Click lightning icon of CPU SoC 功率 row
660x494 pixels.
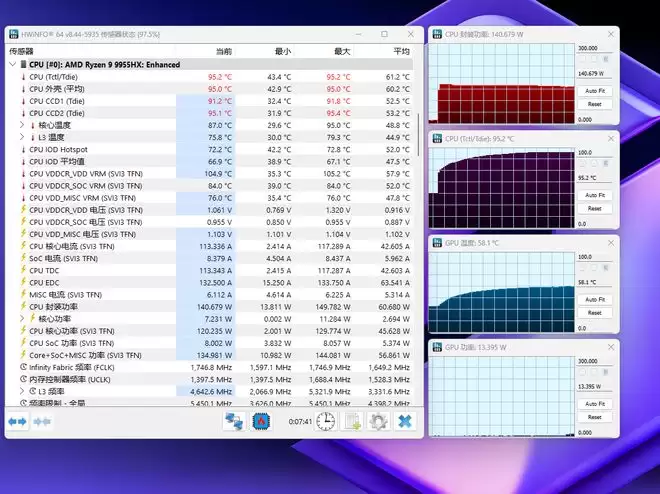tap(24, 343)
